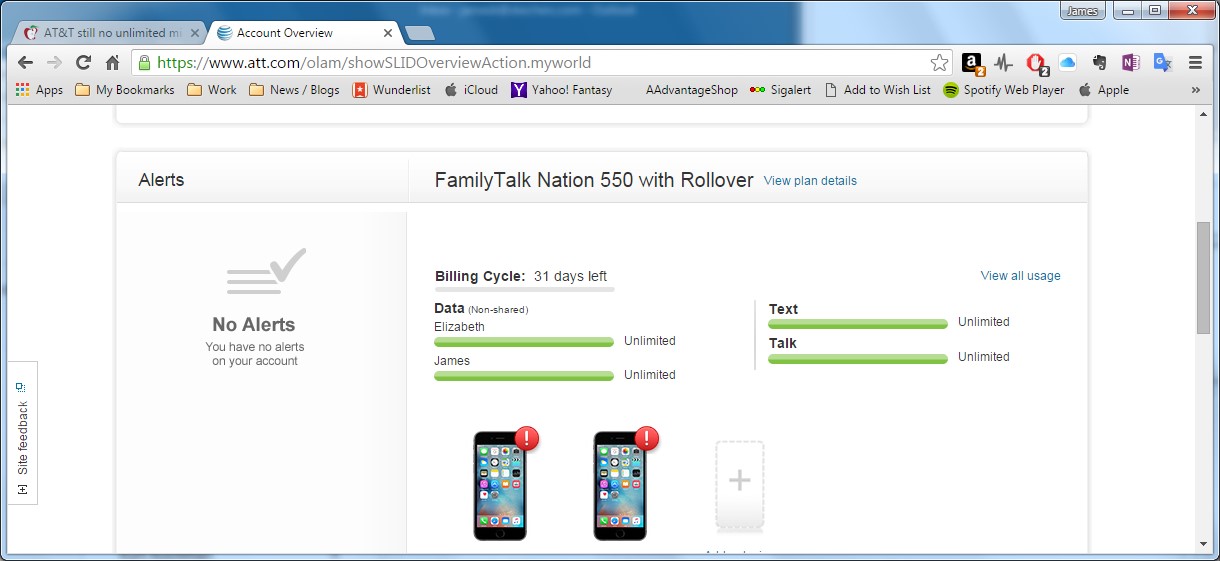This screenshot has width=1220, height=561.
Task: Open the OneNote clipper extension
Action: click(x=1130, y=62)
